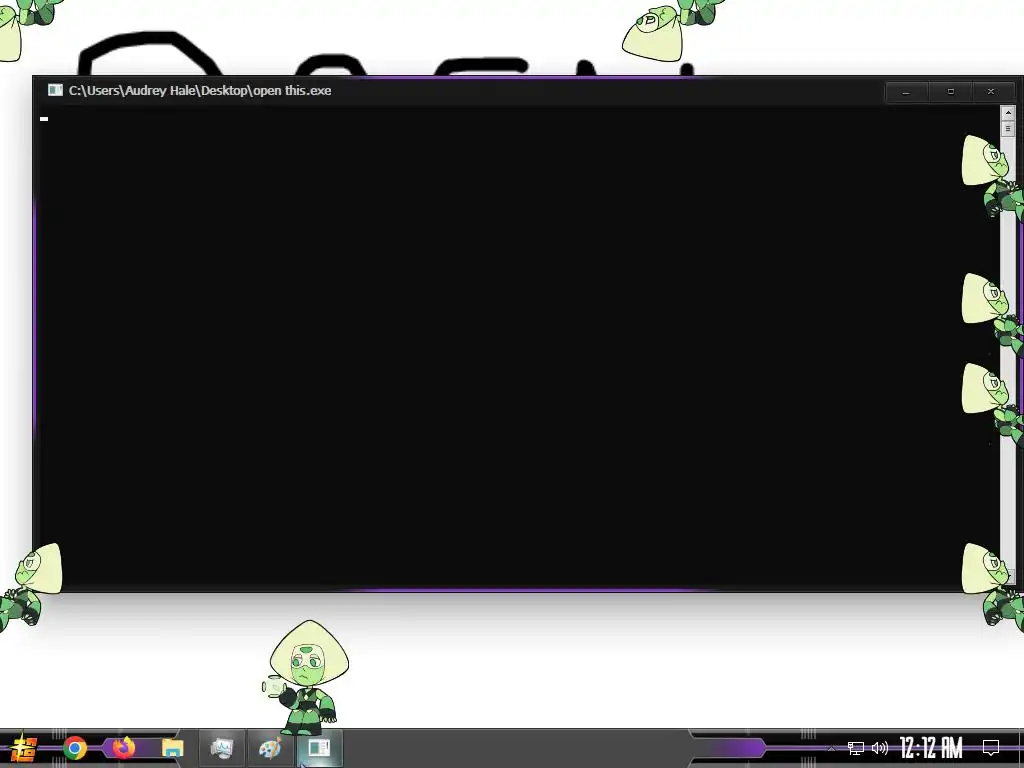Launch Firefox from the taskbar
1024x768 pixels.
click(123, 748)
